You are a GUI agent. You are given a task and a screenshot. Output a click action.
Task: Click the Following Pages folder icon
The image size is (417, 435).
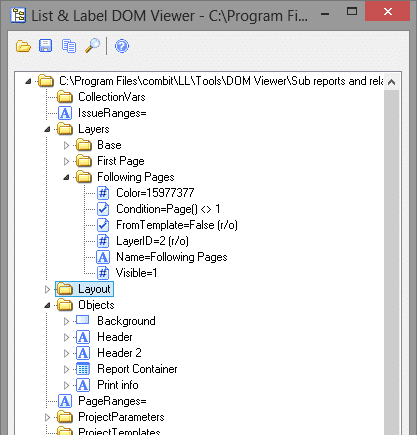pyautogui.click(x=84, y=177)
